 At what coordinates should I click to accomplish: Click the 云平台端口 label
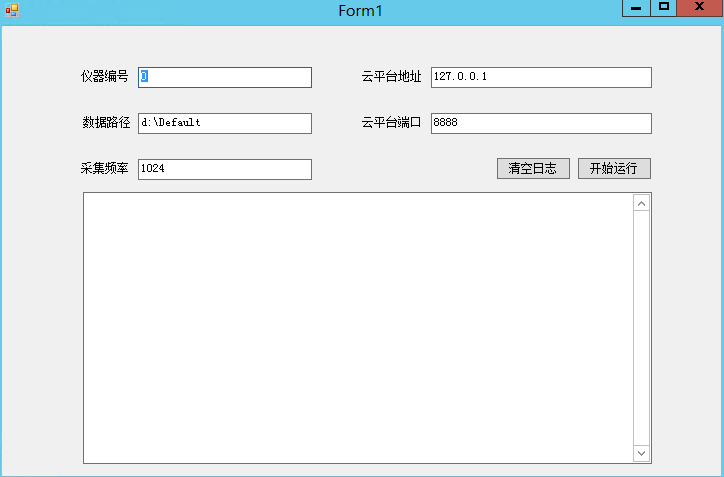tap(391, 123)
